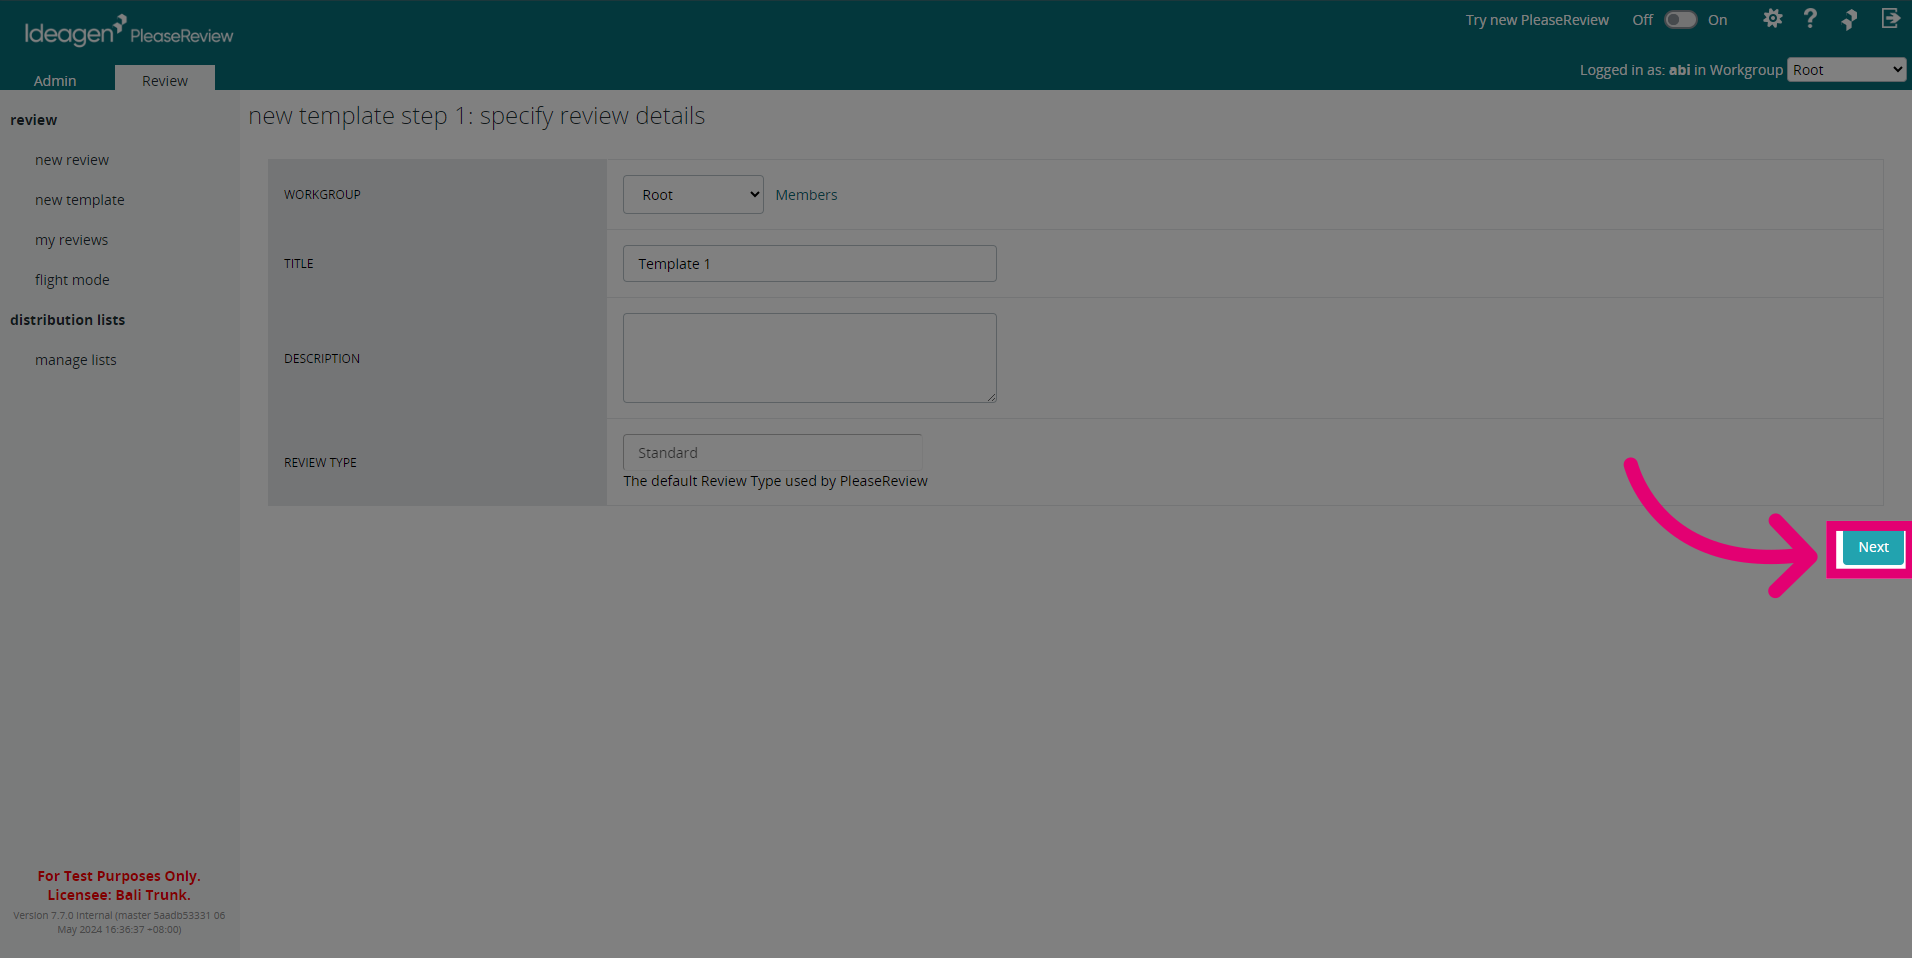Open the settings gear icon
Image resolution: width=1912 pixels, height=958 pixels.
click(x=1772, y=19)
